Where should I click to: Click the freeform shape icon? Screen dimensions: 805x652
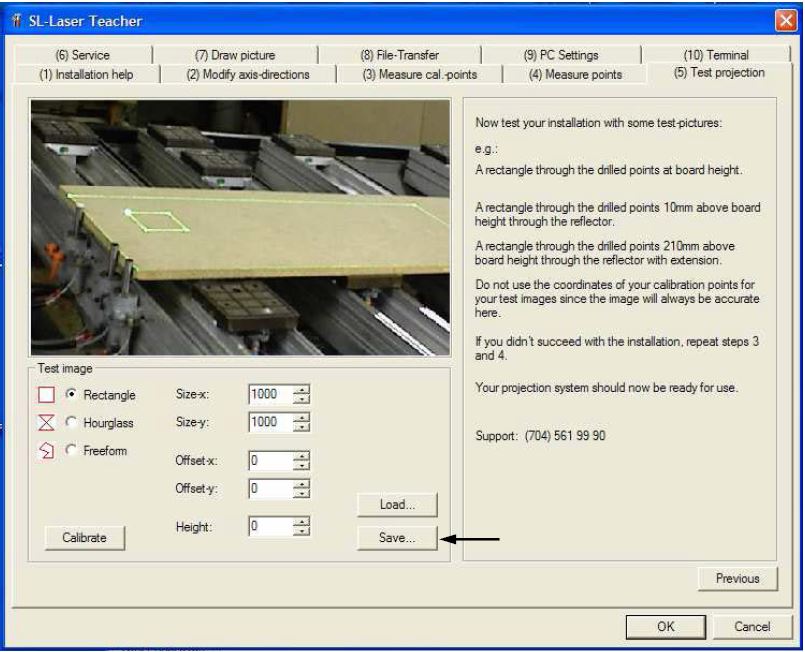point(45,451)
